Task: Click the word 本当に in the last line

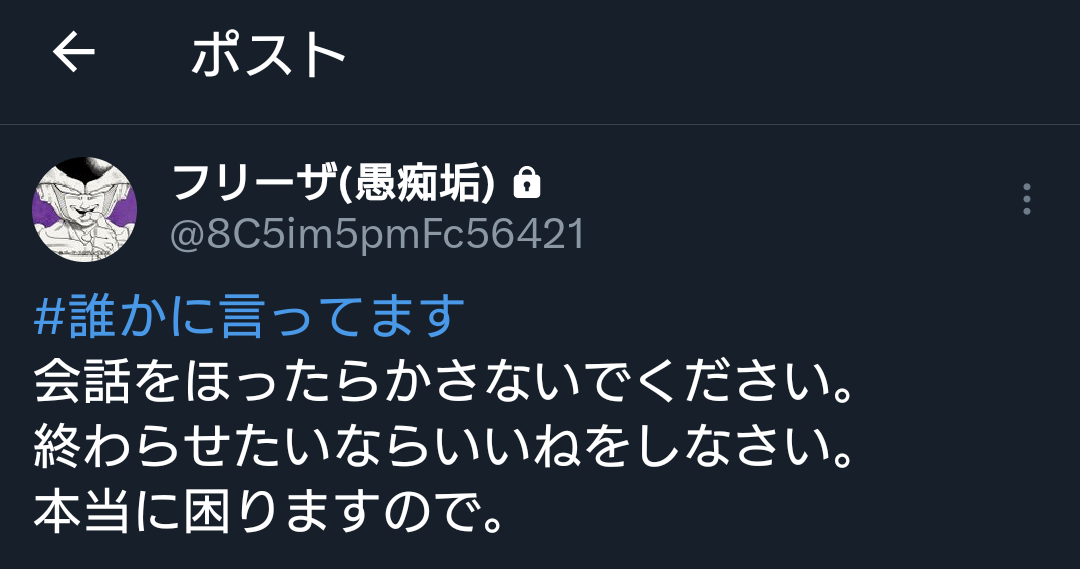Action: point(107,513)
